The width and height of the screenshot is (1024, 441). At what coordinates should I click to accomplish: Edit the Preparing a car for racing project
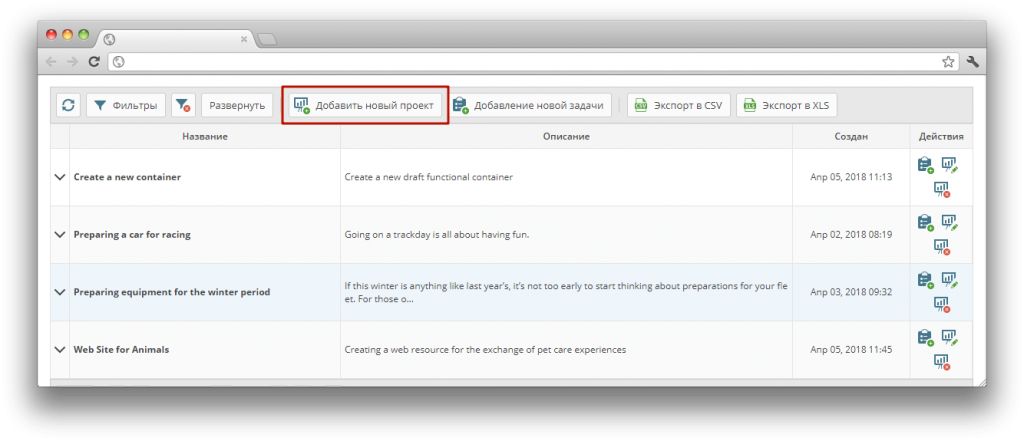coord(948,222)
